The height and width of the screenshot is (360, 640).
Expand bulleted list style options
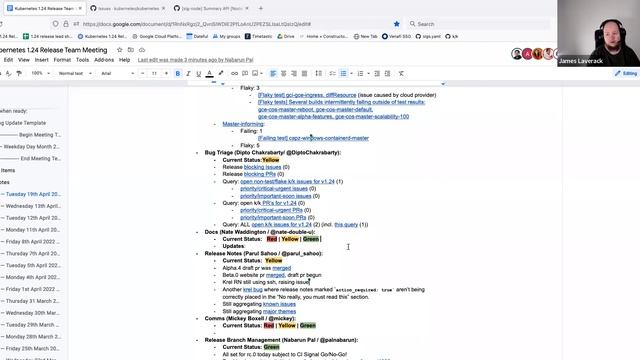click(x=351, y=73)
